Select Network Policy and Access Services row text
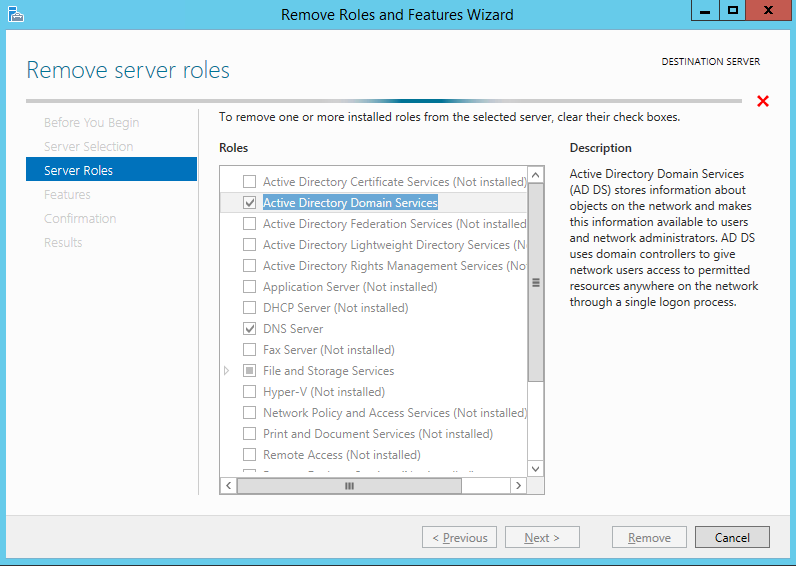The image size is (796, 566). click(394, 413)
